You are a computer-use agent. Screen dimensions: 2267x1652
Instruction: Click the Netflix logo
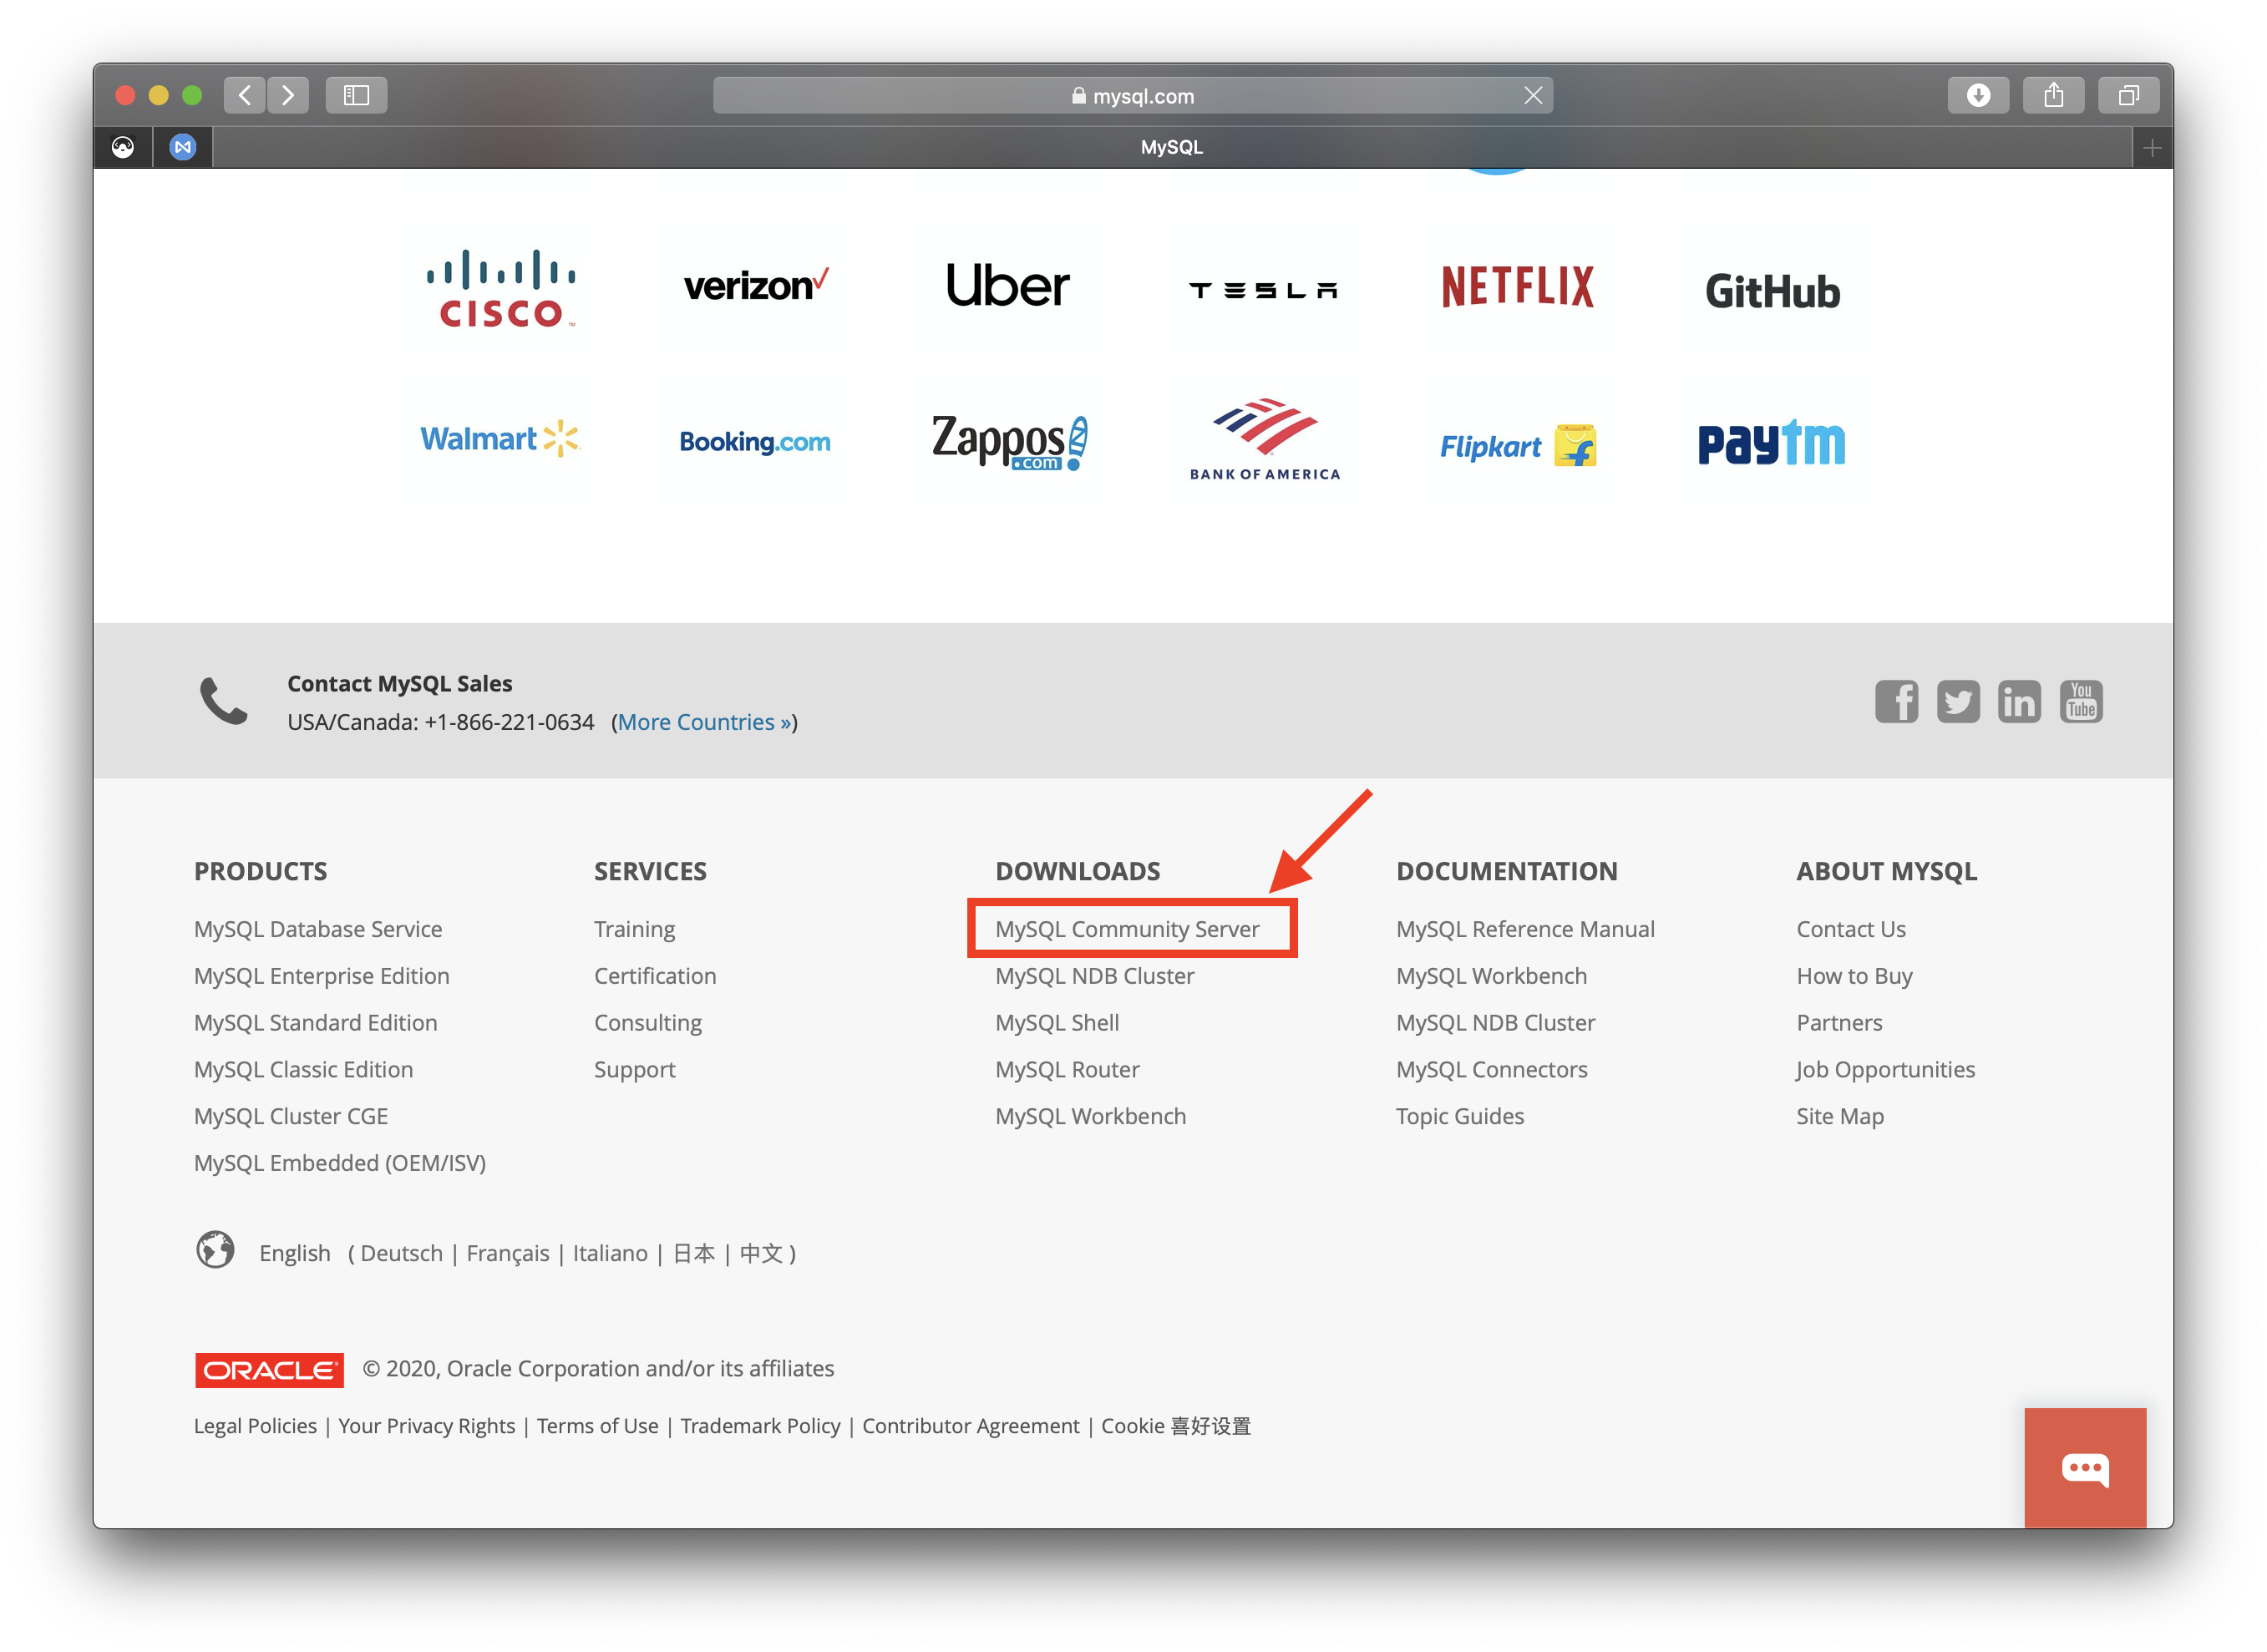1517,287
